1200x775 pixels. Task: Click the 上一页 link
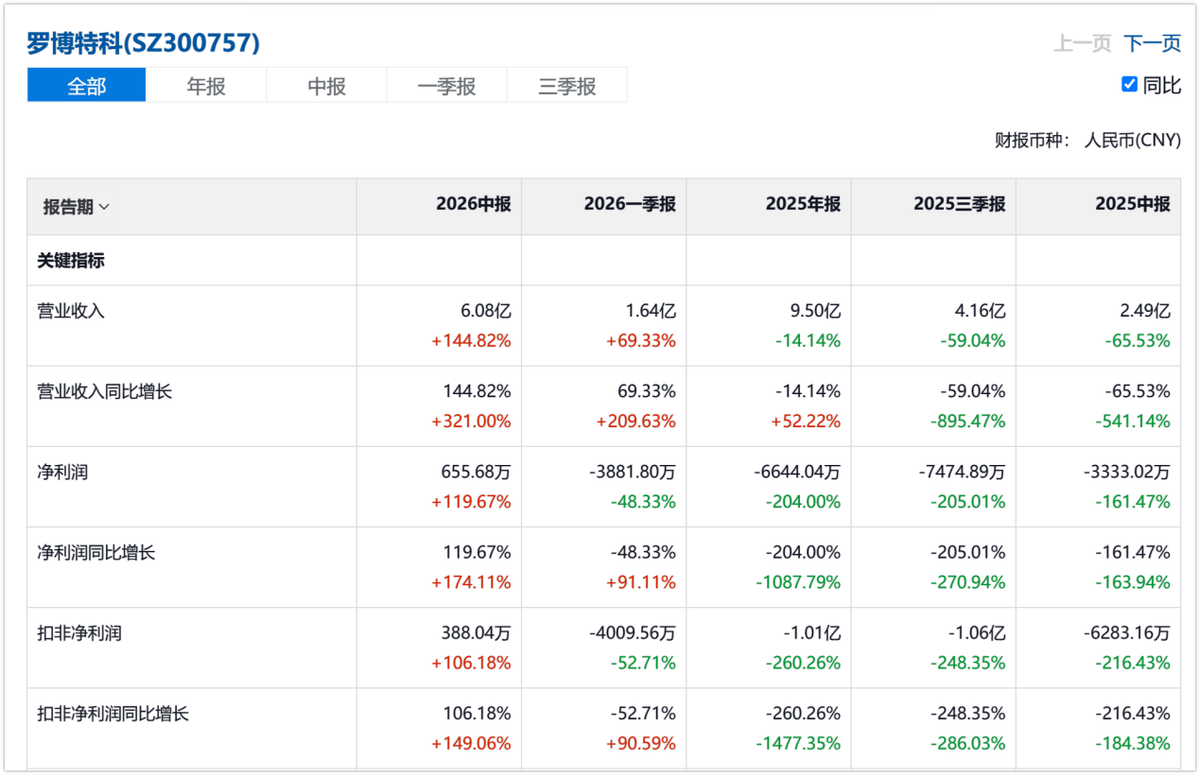pos(1082,43)
